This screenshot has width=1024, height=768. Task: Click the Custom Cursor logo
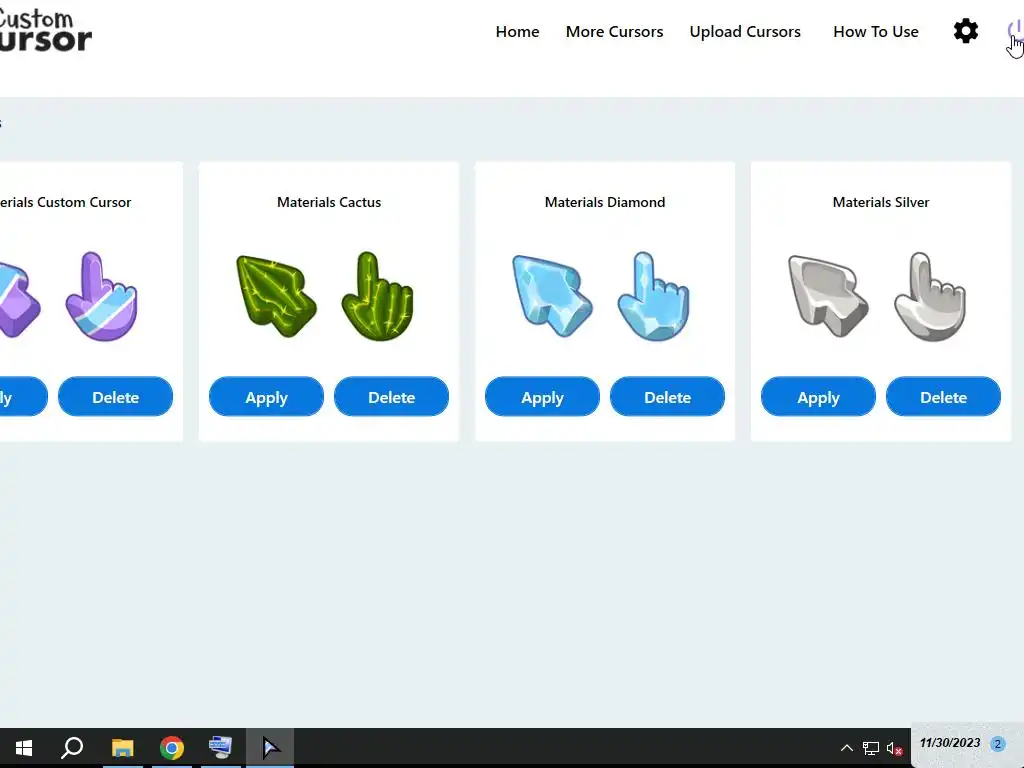[44, 29]
